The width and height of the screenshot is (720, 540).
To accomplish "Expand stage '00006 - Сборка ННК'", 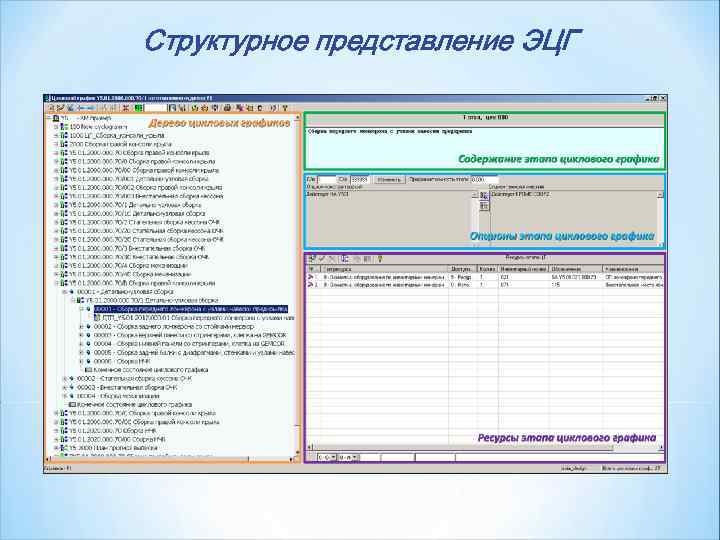I will [82, 361].
